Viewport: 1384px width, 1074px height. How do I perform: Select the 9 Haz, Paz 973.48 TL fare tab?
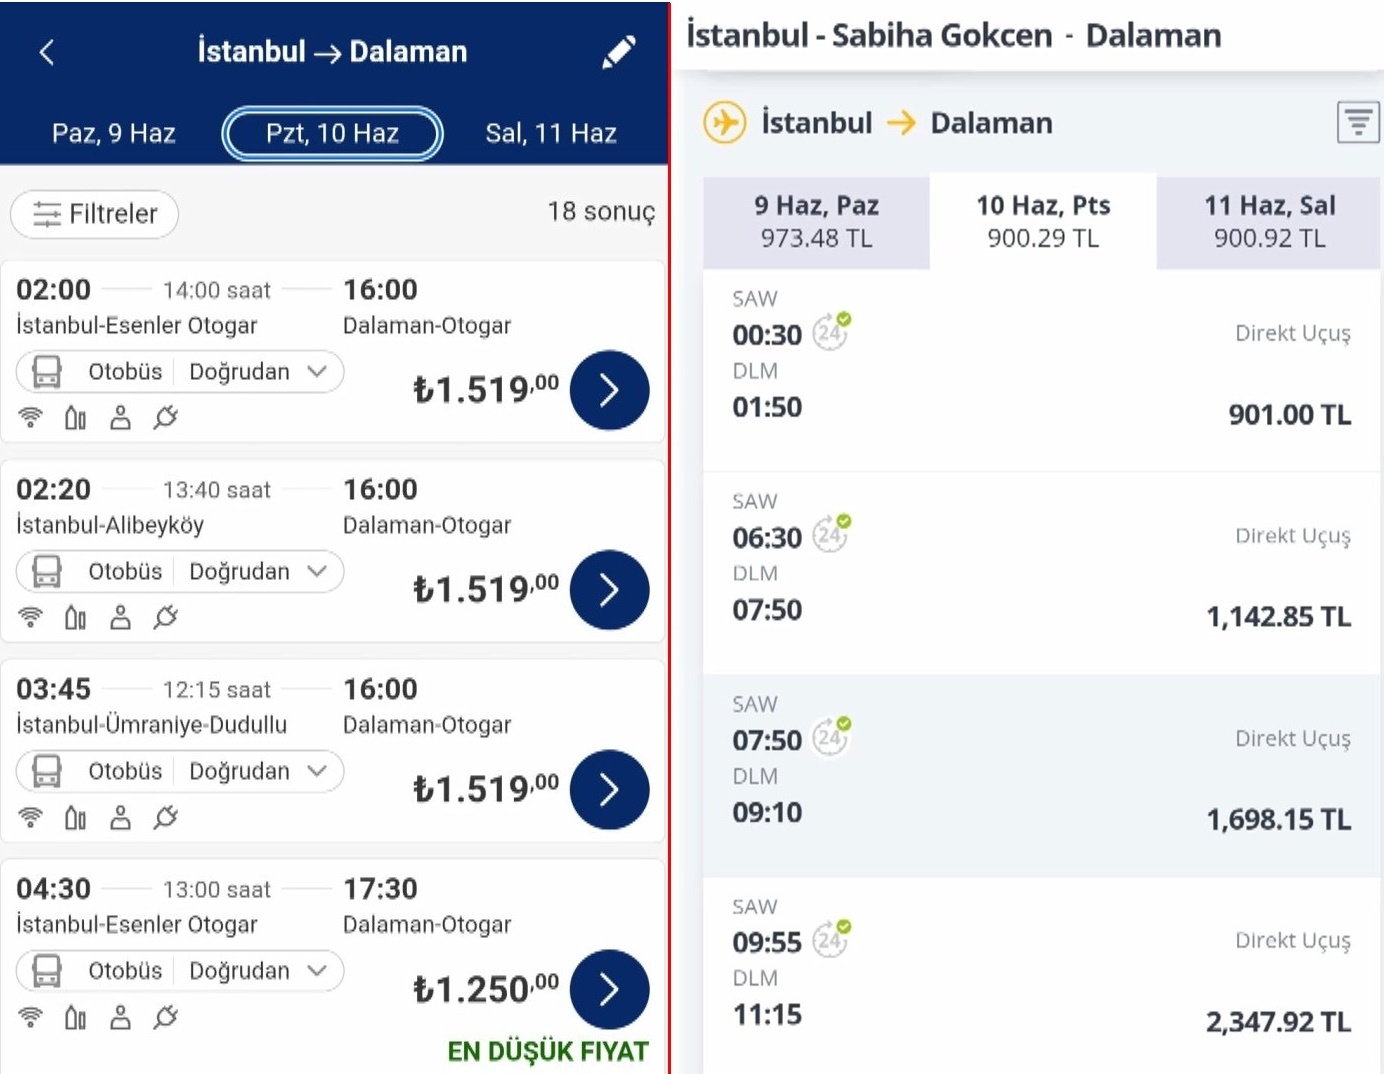[816, 221]
